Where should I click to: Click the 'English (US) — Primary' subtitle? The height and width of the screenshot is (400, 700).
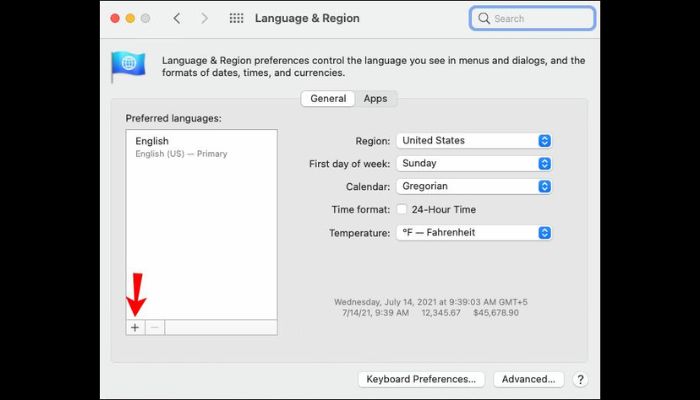click(x=181, y=154)
